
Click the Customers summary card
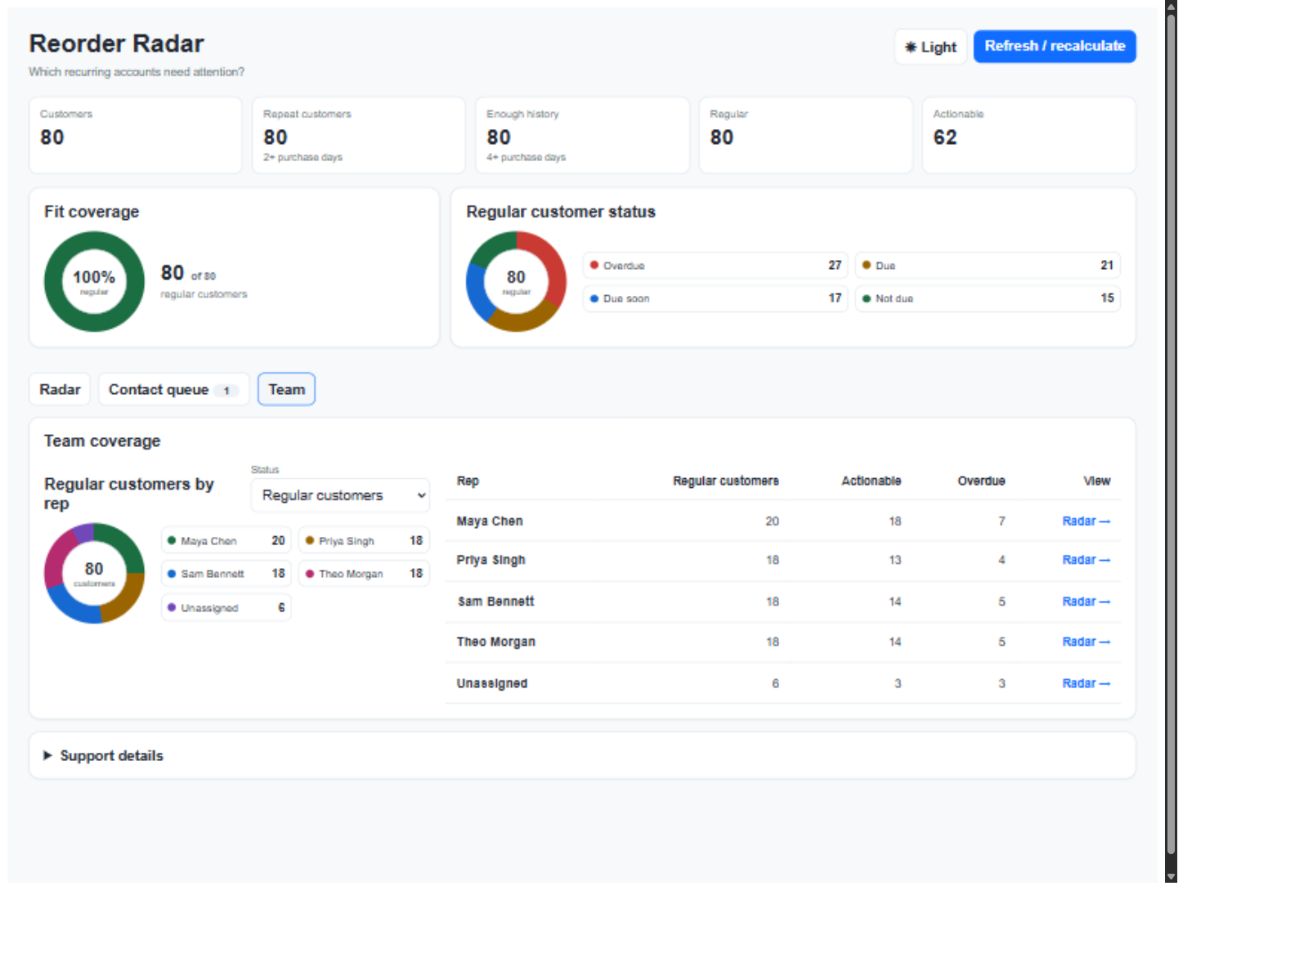click(135, 135)
